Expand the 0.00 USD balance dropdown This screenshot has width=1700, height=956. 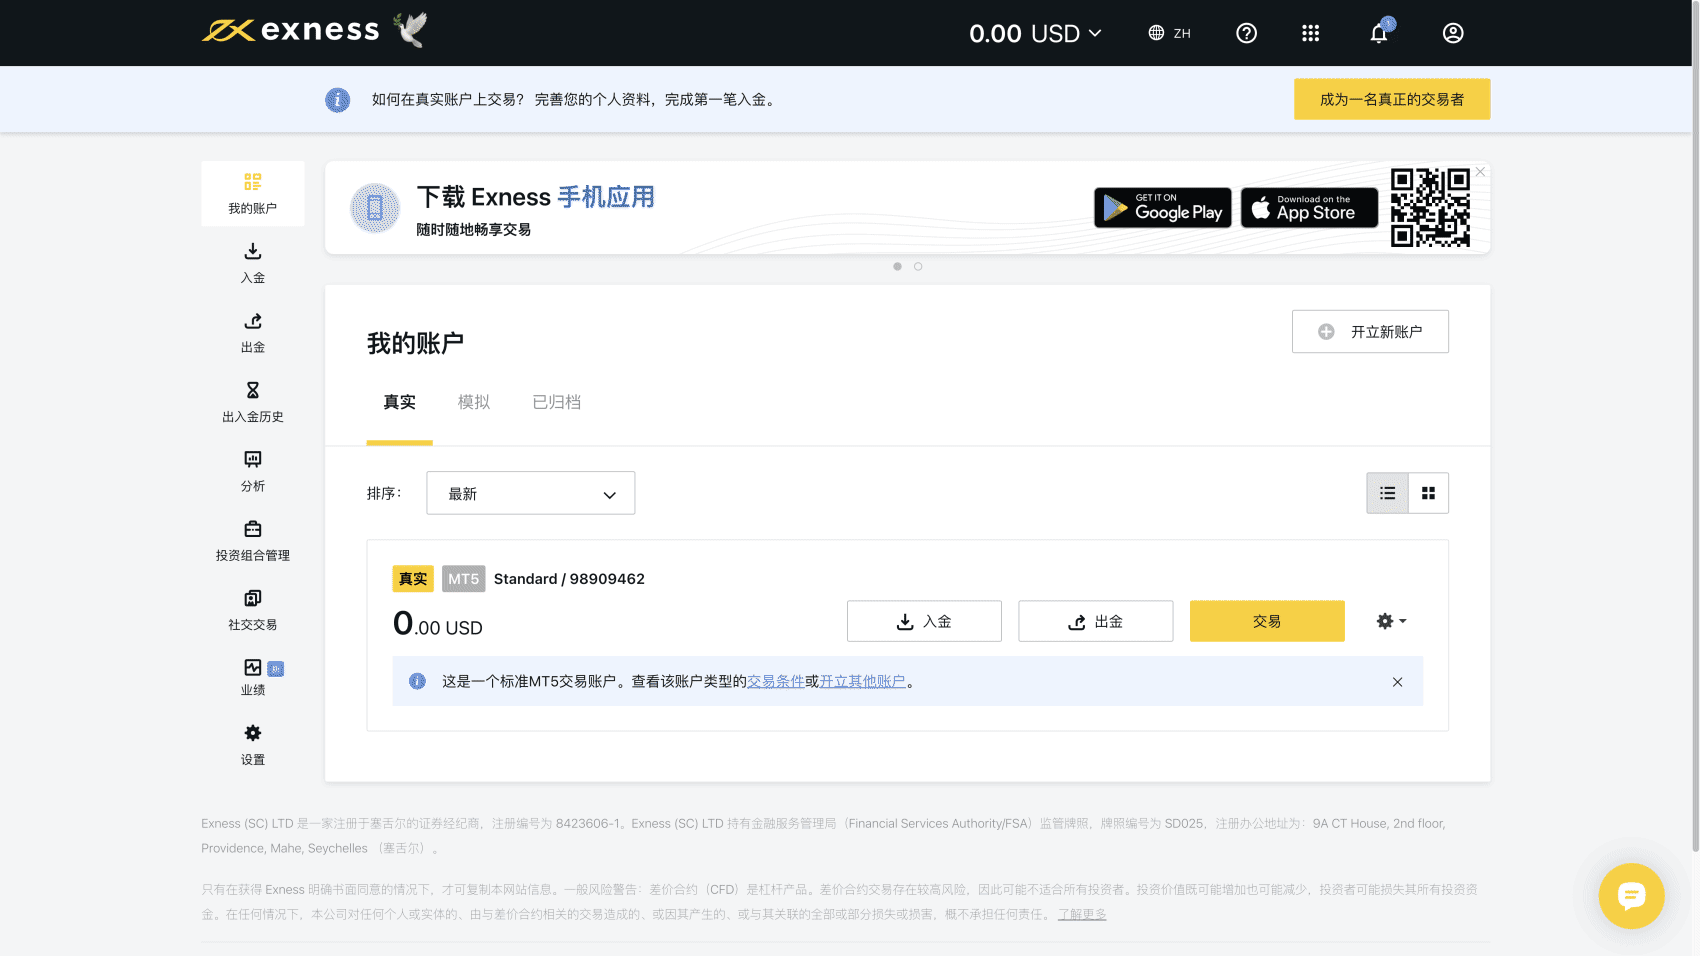(x=1035, y=33)
